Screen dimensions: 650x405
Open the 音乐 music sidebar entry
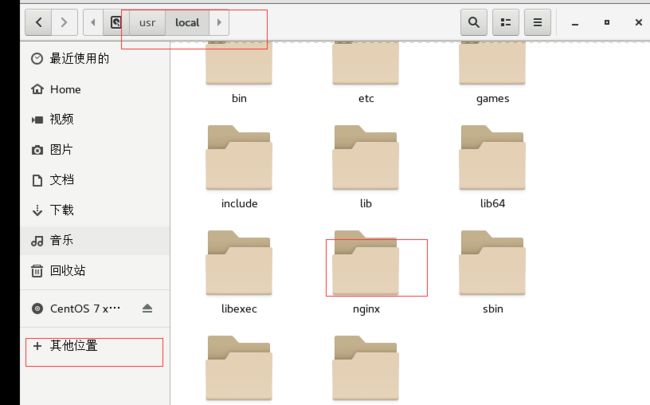point(95,240)
